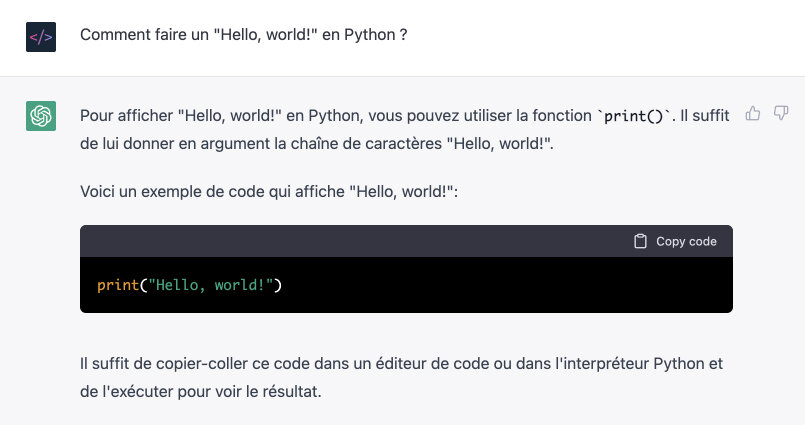Click the print("Hello, world!") code line
This screenshot has height=425, width=805.
tap(189, 285)
